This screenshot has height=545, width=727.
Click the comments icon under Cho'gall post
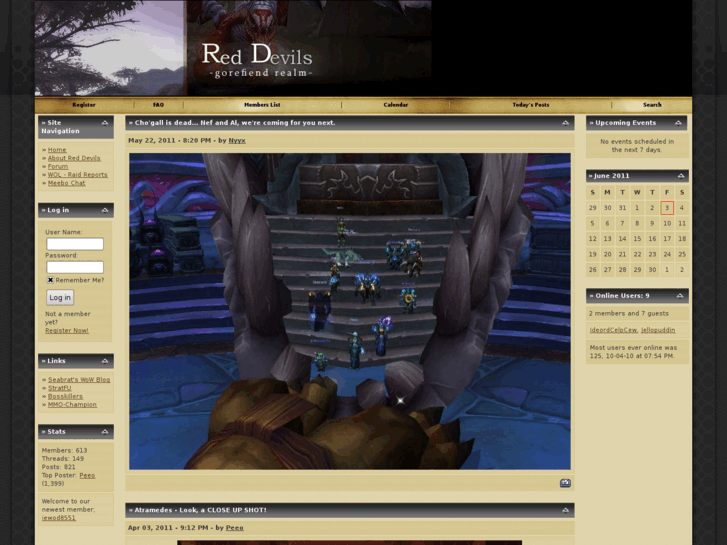pos(565,483)
